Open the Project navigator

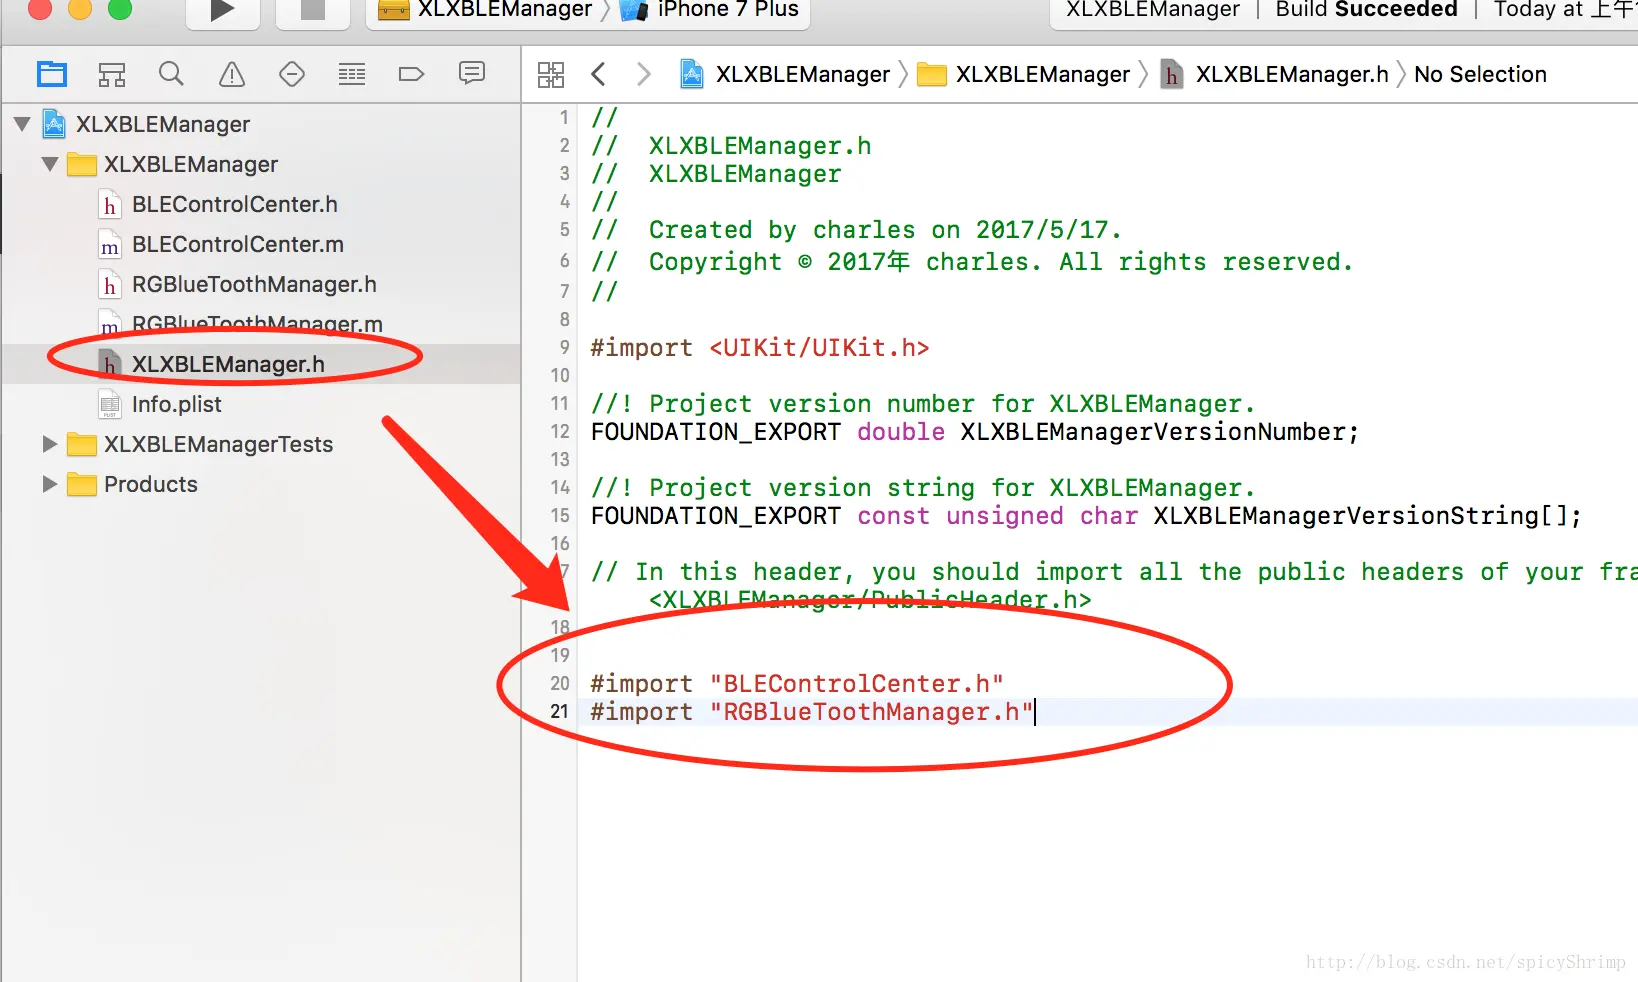pyautogui.click(x=52, y=74)
